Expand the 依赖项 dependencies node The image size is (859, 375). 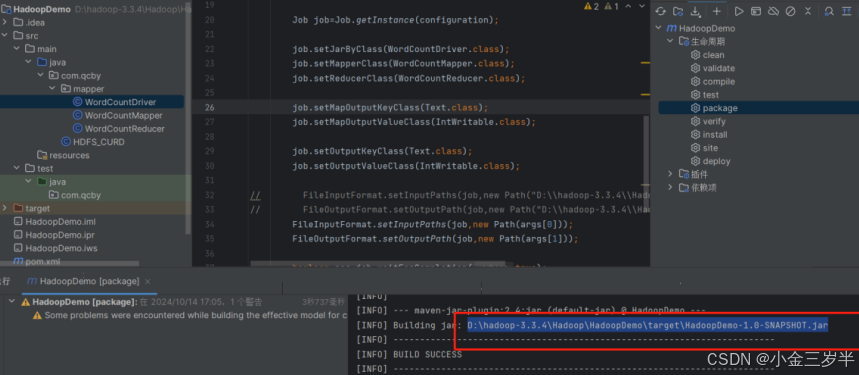(x=670, y=188)
